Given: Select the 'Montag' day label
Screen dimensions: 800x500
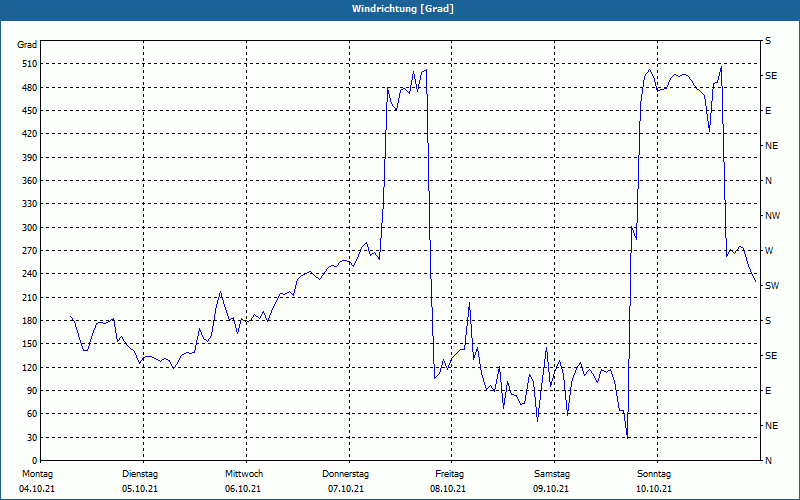Looking at the screenshot, I should click(x=38, y=474).
